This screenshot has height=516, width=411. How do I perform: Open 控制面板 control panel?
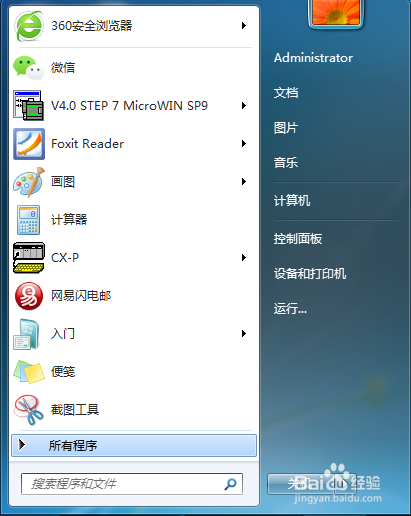coord(298,239)
